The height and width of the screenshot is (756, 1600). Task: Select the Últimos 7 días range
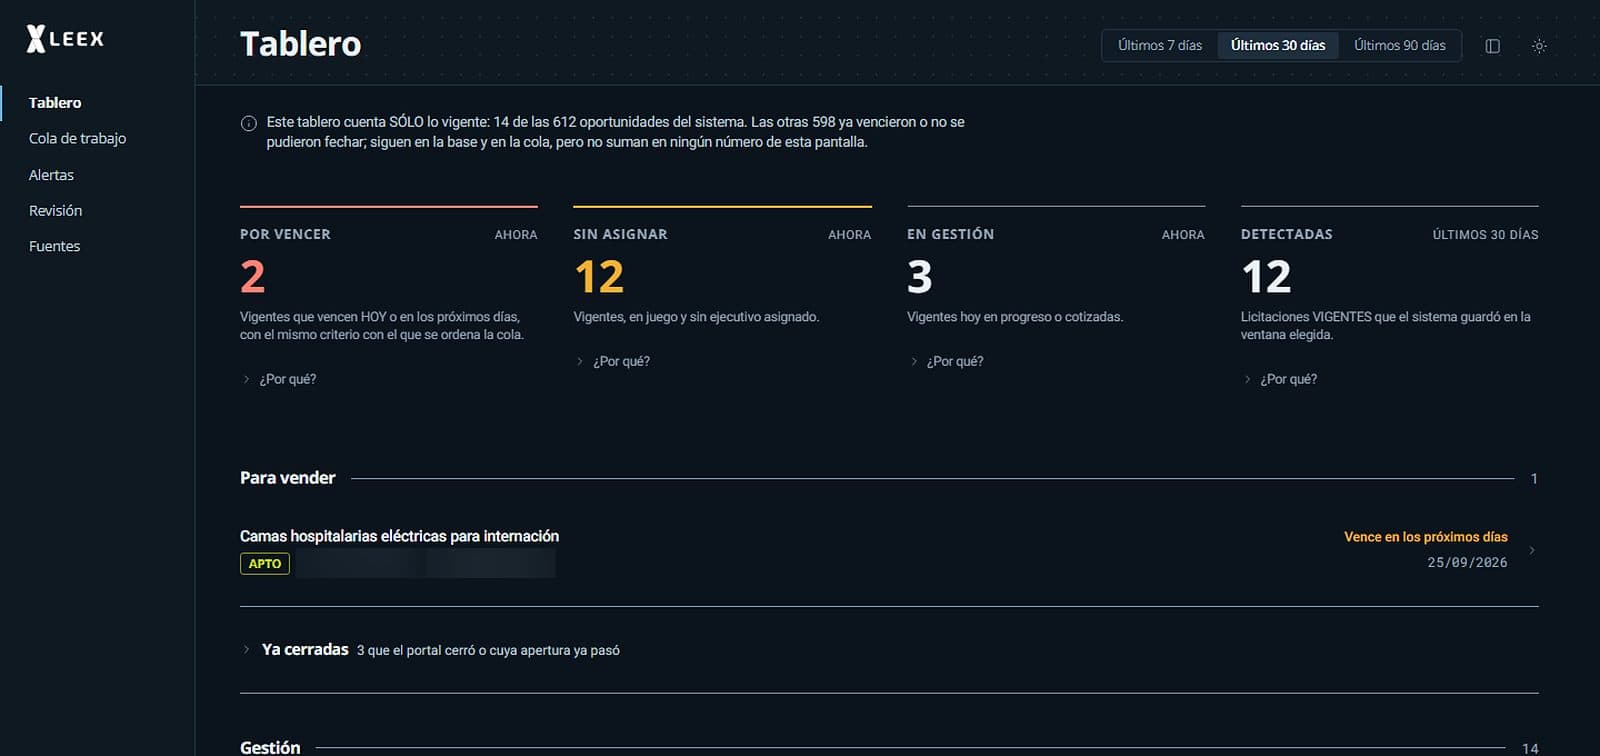pos(1160,46)
